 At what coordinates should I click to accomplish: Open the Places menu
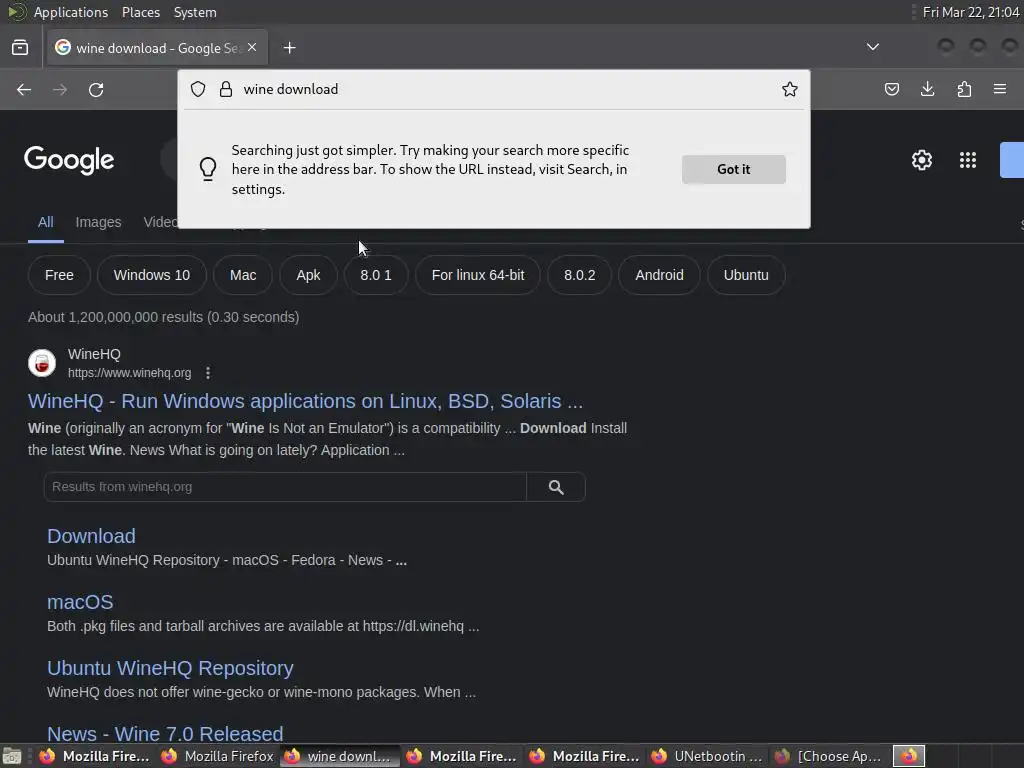coord(140,12)
